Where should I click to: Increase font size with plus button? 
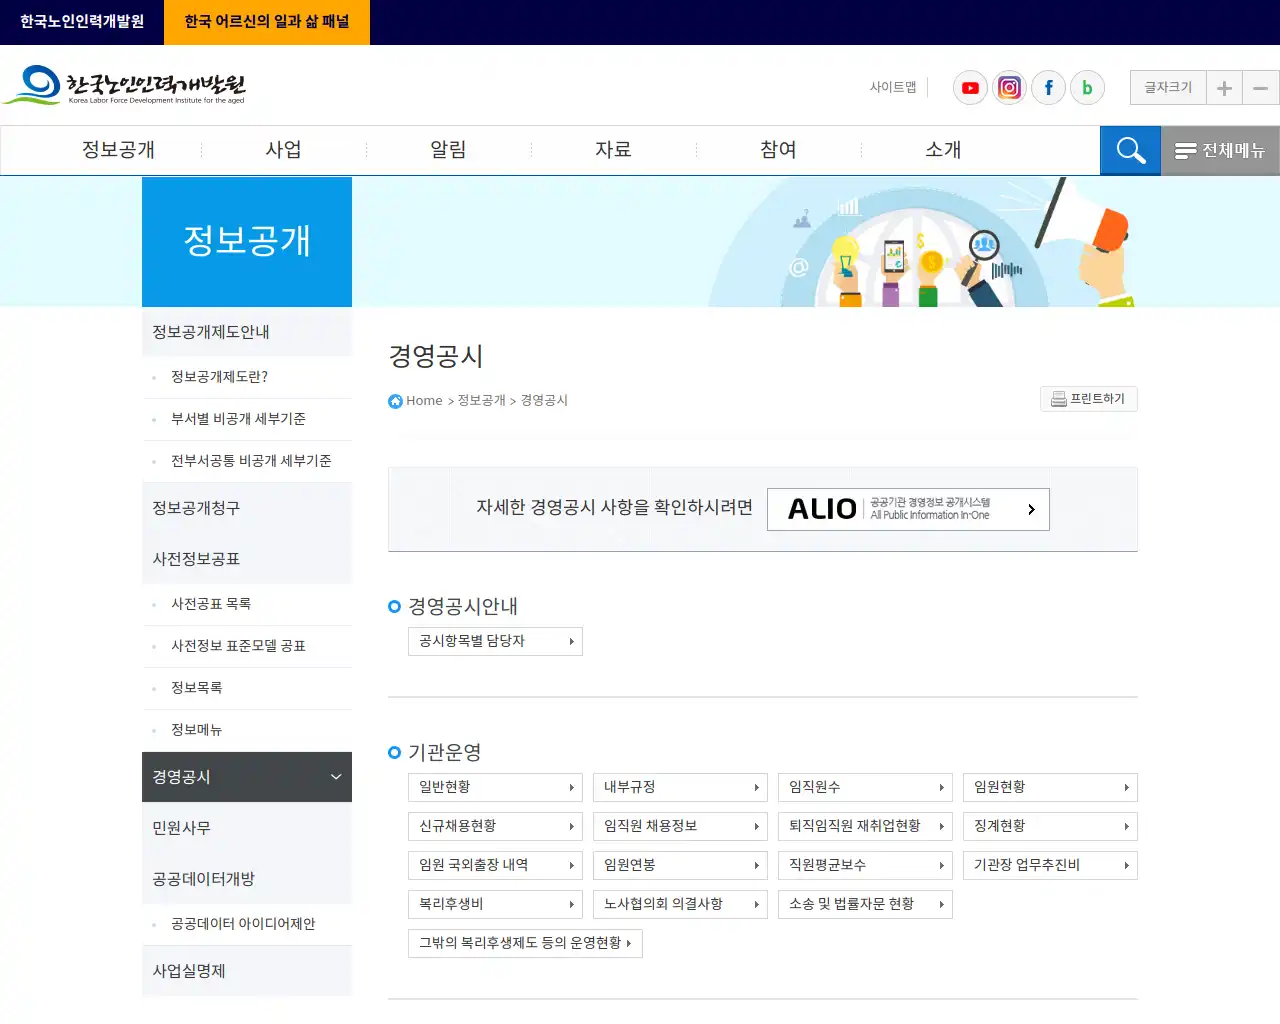click(x=1224, y=88)
